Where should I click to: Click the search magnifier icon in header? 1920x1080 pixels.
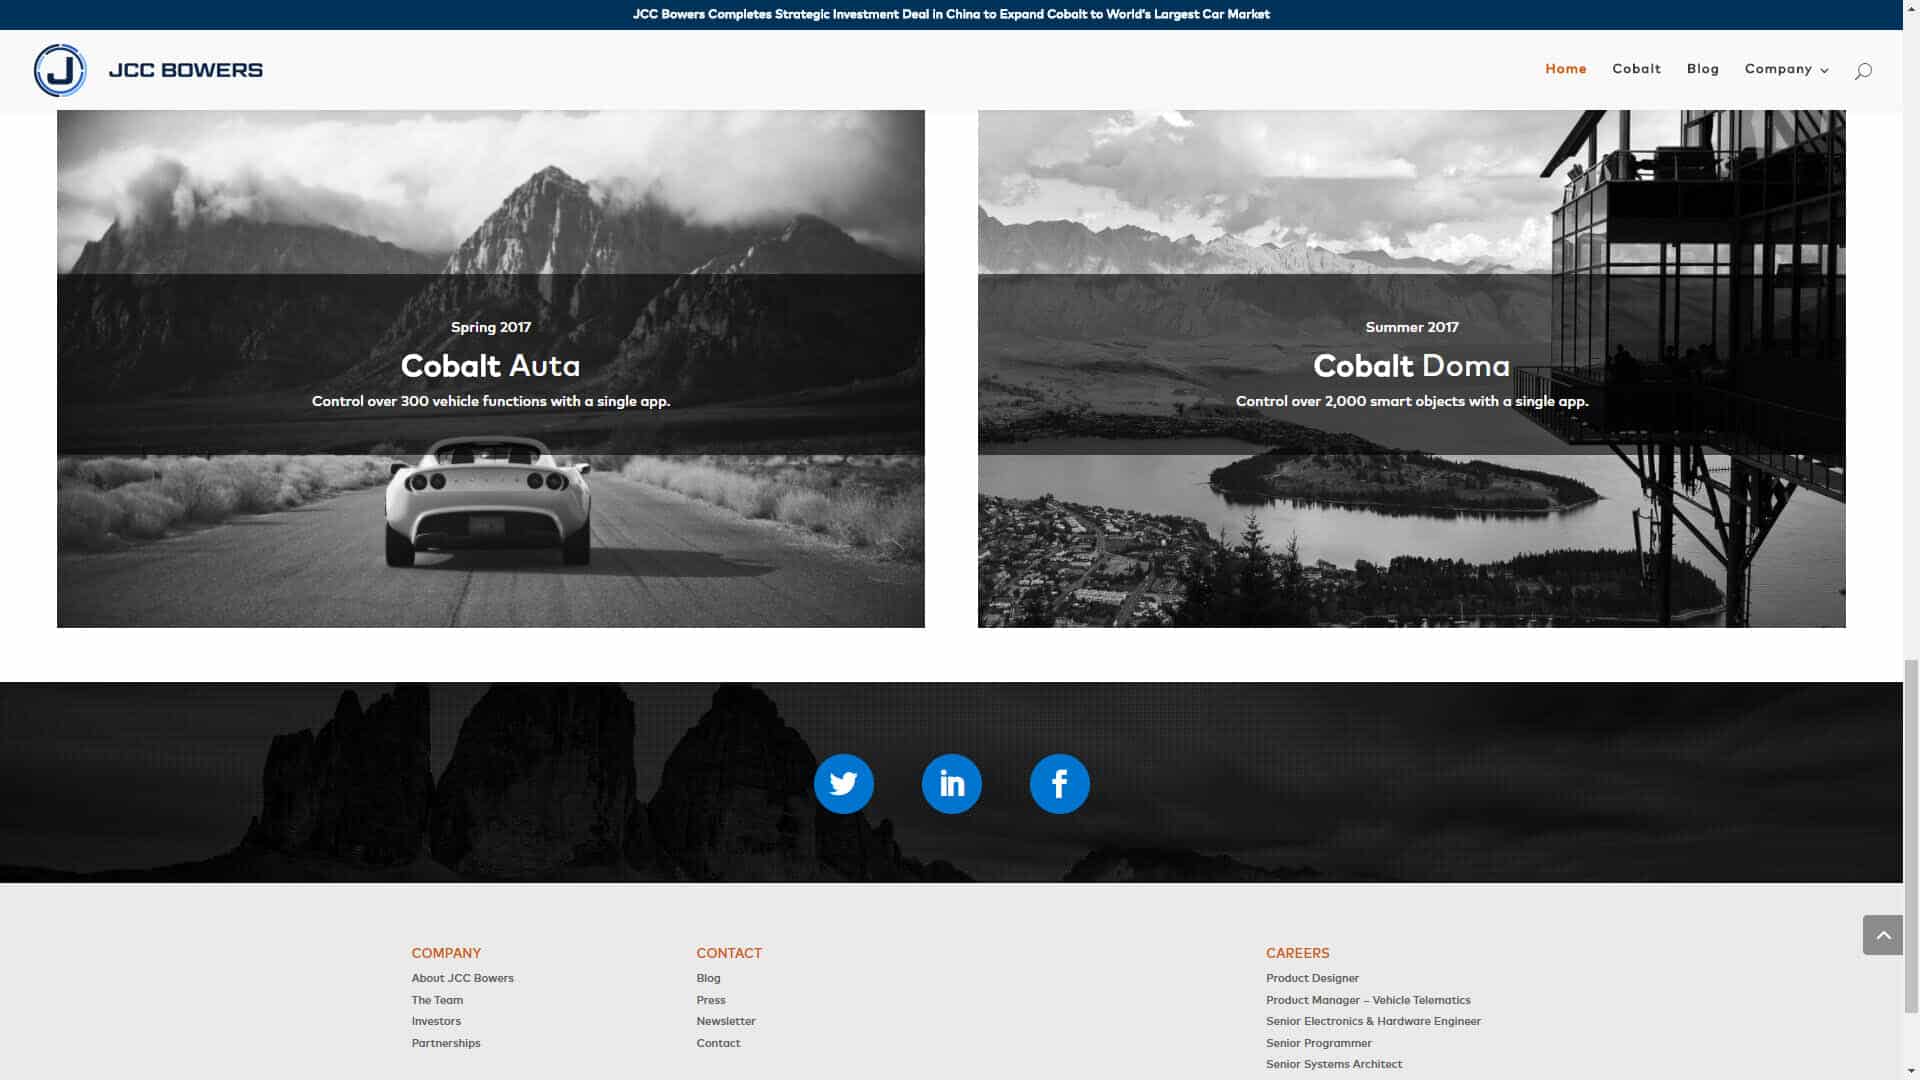(x=1862, y=71)
